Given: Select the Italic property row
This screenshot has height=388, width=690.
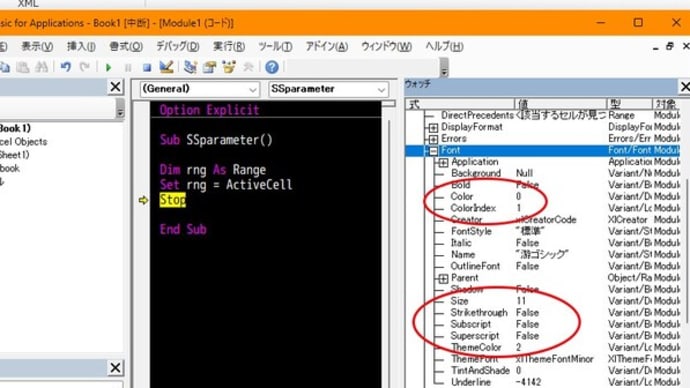Looking at the screenshot, I should tap(543, 243).
